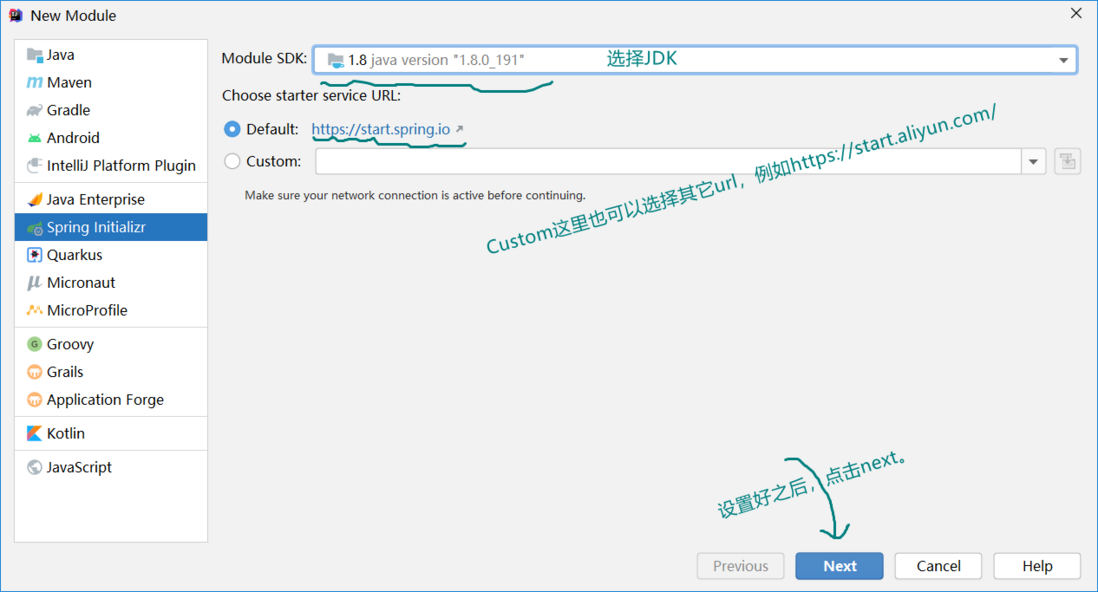Choose MicroProfile module type

111,310
